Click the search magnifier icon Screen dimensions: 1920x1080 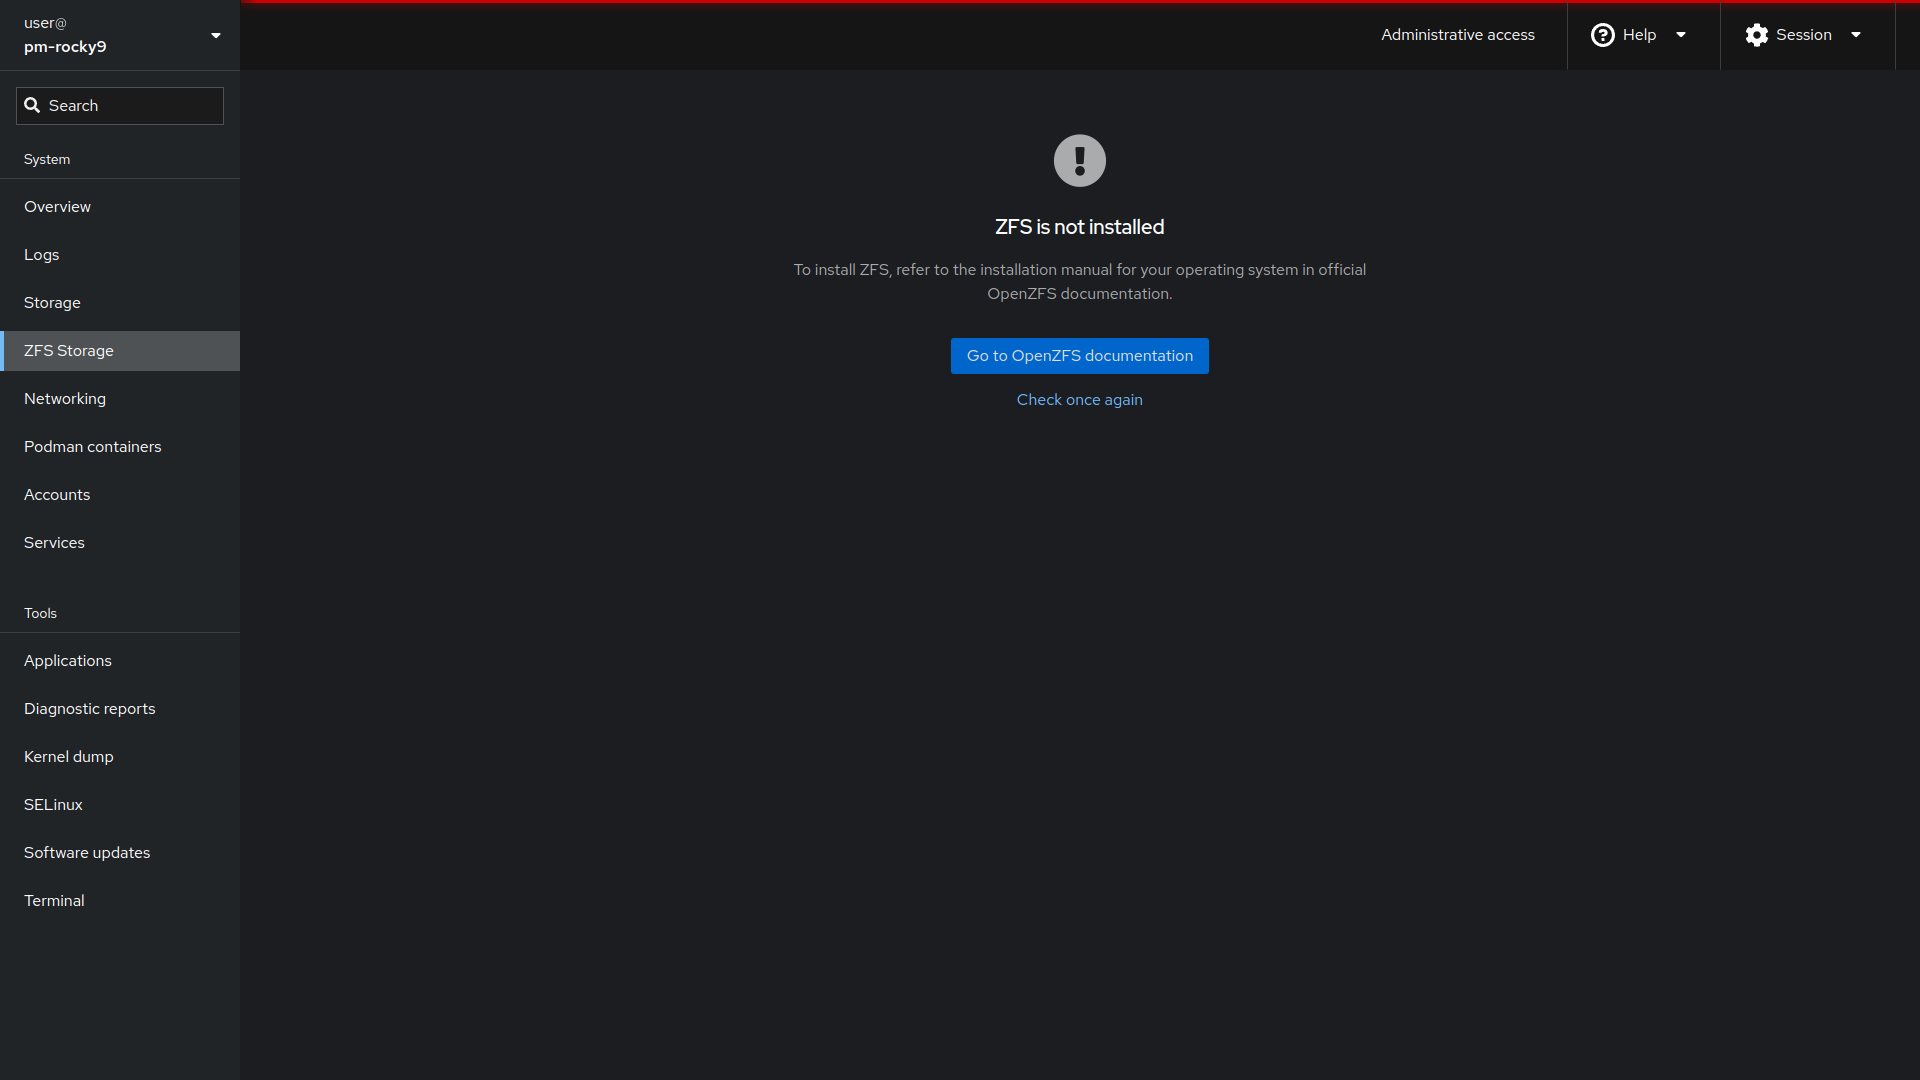click(32, 105)
